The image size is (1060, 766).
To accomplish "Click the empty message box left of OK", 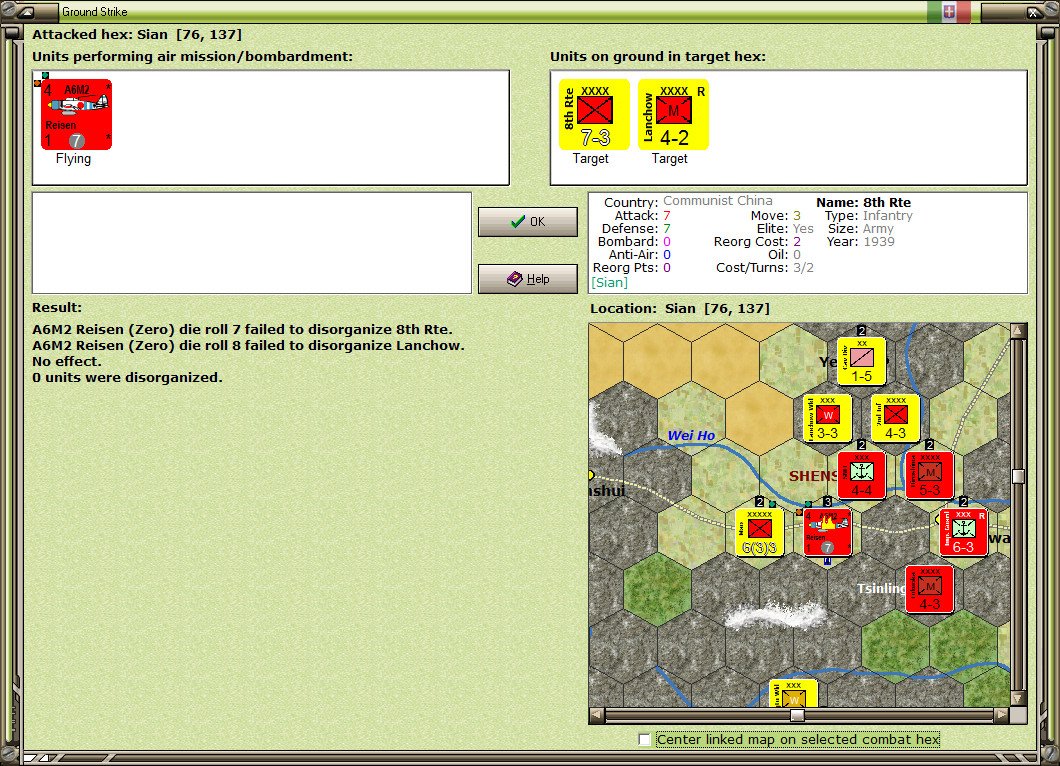I will [x=251, y=243].
